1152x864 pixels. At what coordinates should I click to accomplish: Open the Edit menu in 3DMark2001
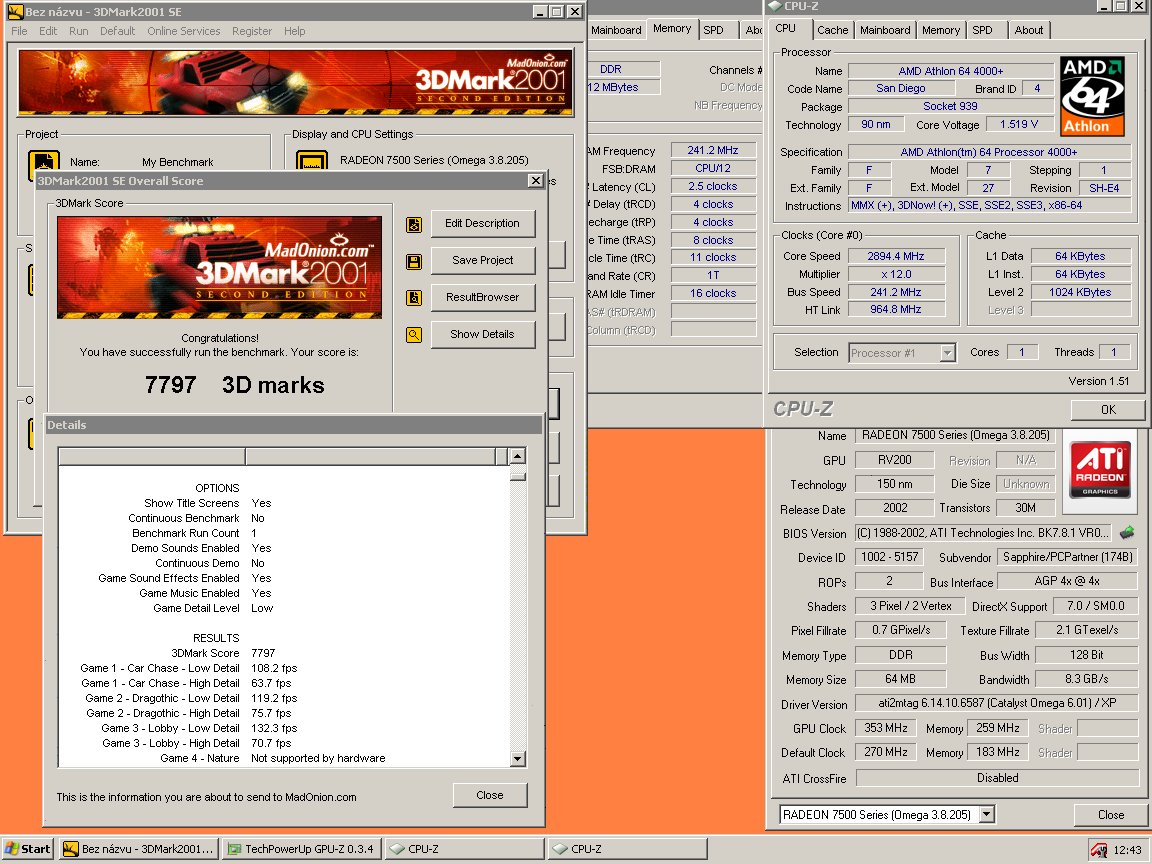(x=48, y=31)
